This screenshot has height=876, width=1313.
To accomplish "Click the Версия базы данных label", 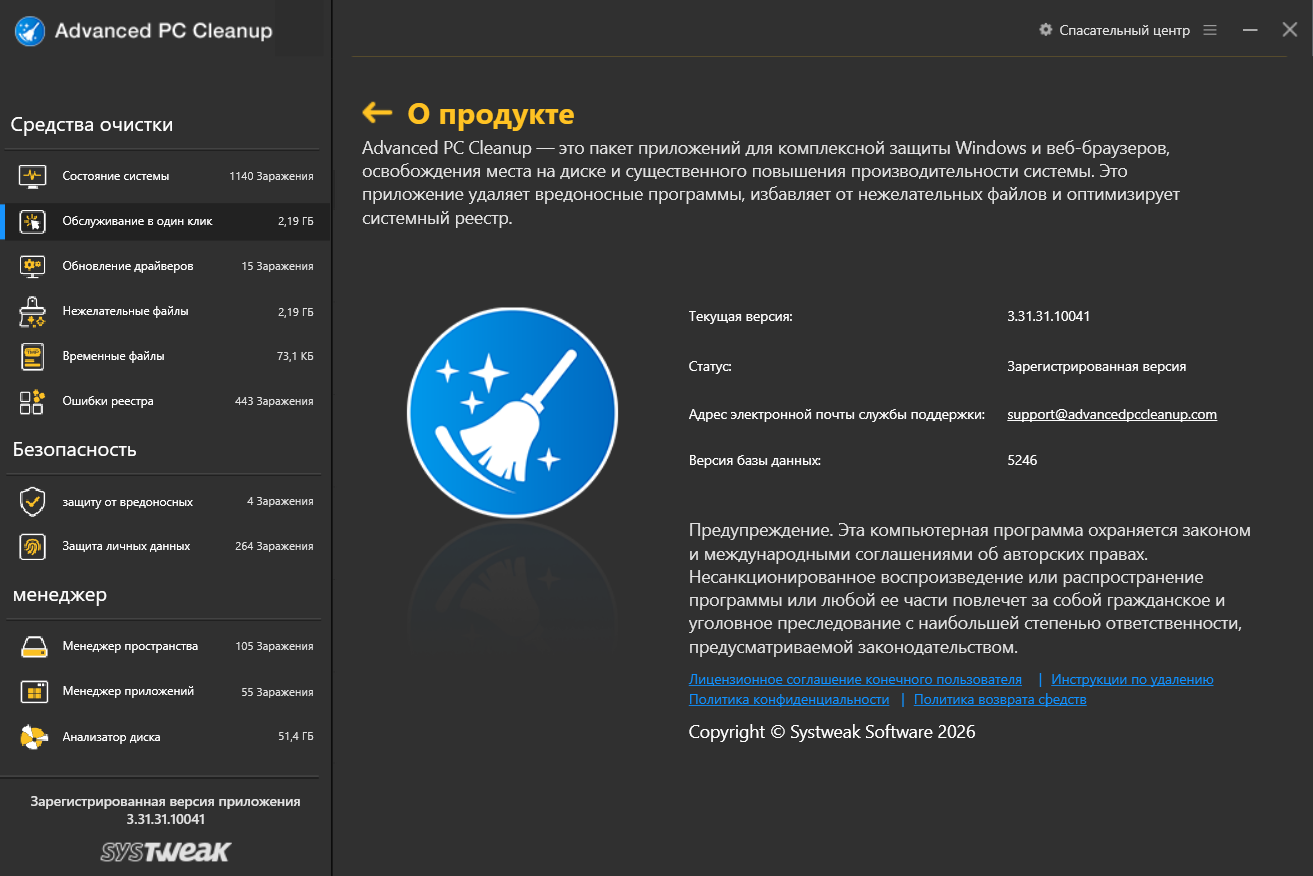I will [755, 461].
